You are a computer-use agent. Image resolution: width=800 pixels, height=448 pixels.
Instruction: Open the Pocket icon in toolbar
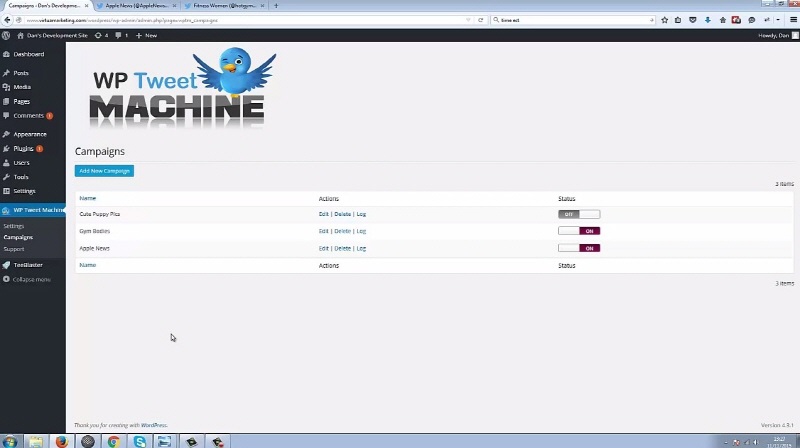pos(692,20)
